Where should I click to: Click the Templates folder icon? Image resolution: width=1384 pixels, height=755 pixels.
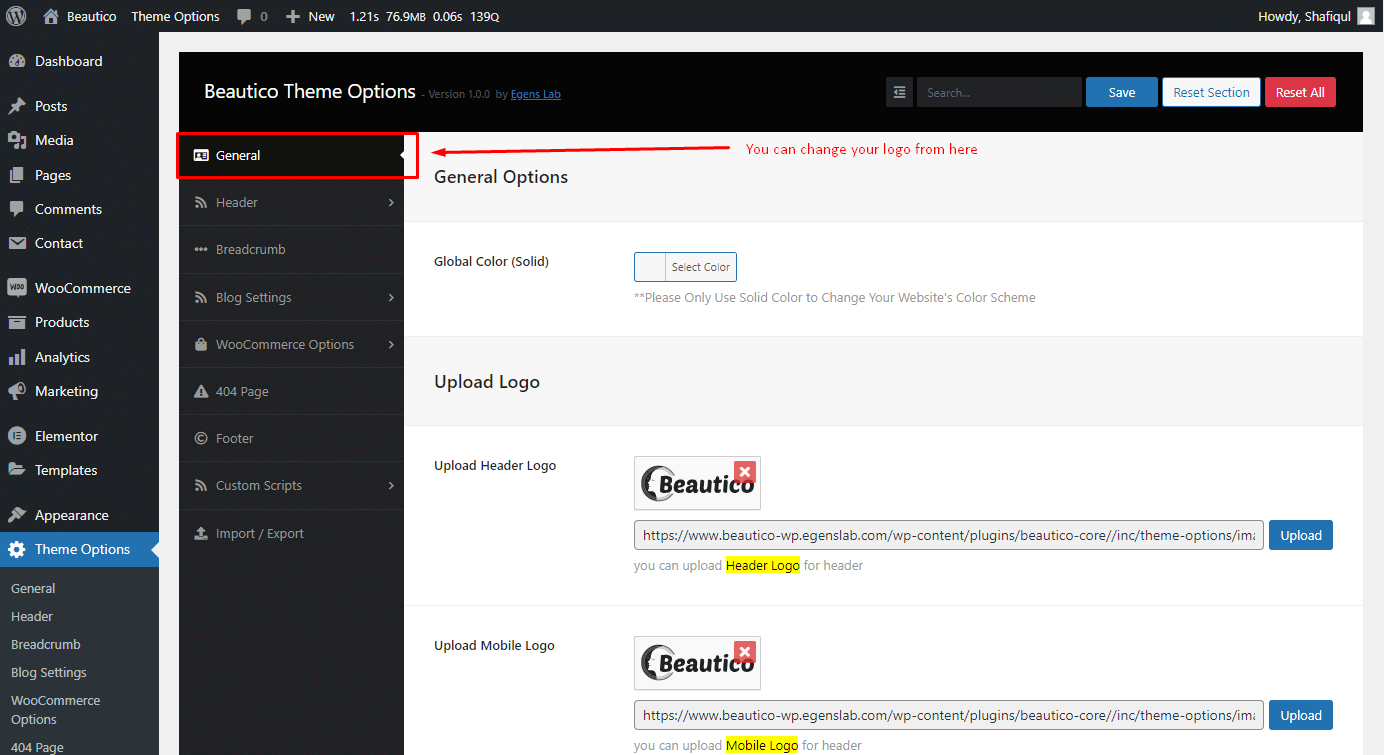(x=16, y=470)
